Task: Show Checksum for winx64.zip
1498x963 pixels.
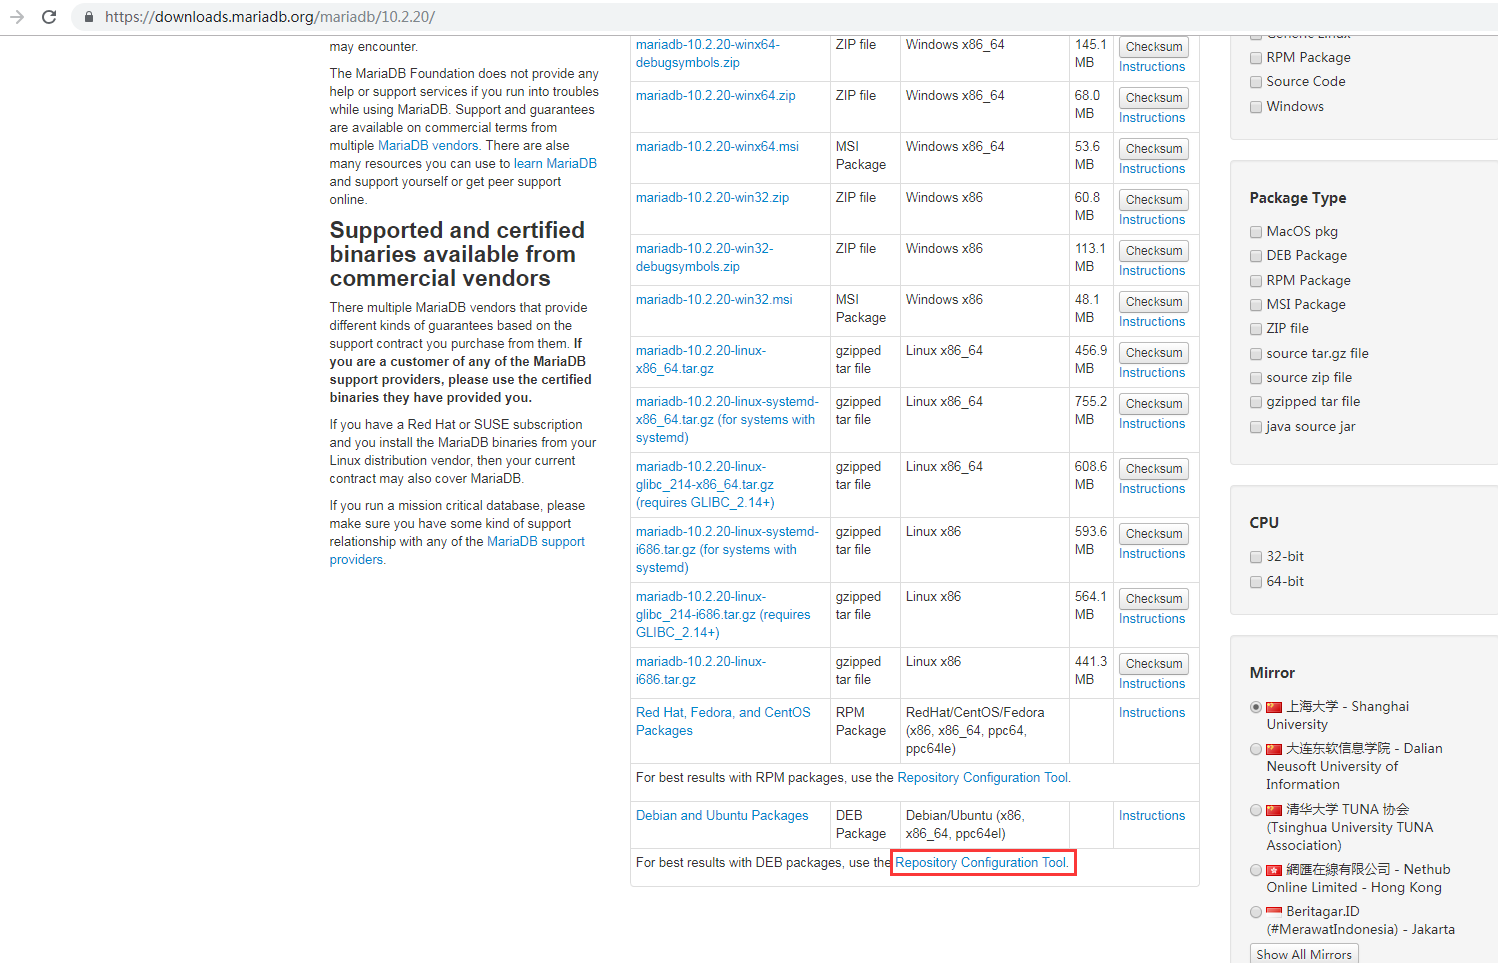Action: 1154,98
